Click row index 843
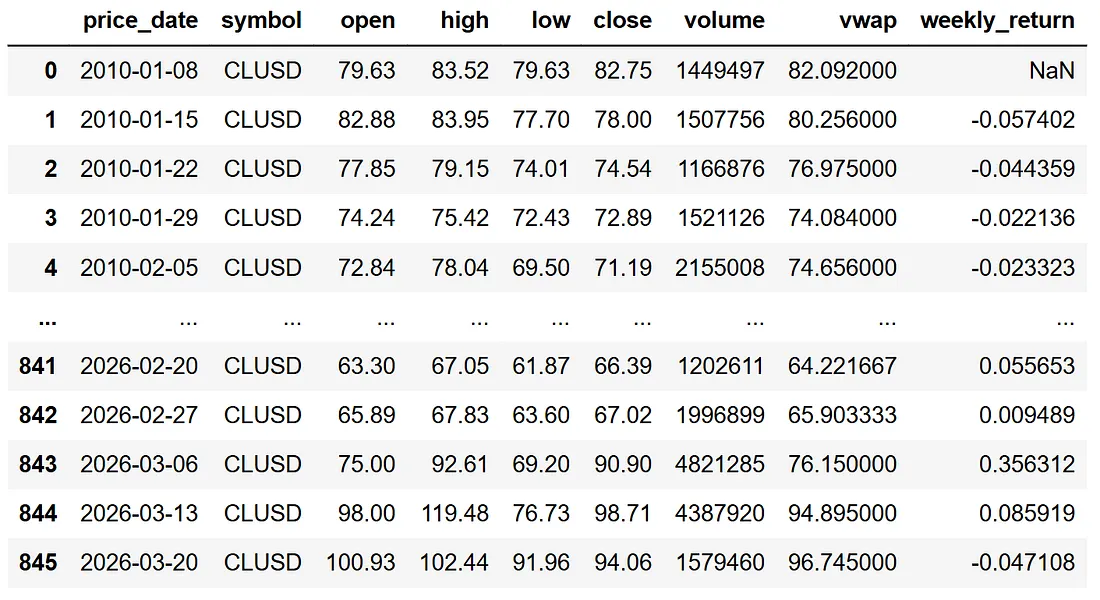1100x600 pixels. [x=39, y=465]
